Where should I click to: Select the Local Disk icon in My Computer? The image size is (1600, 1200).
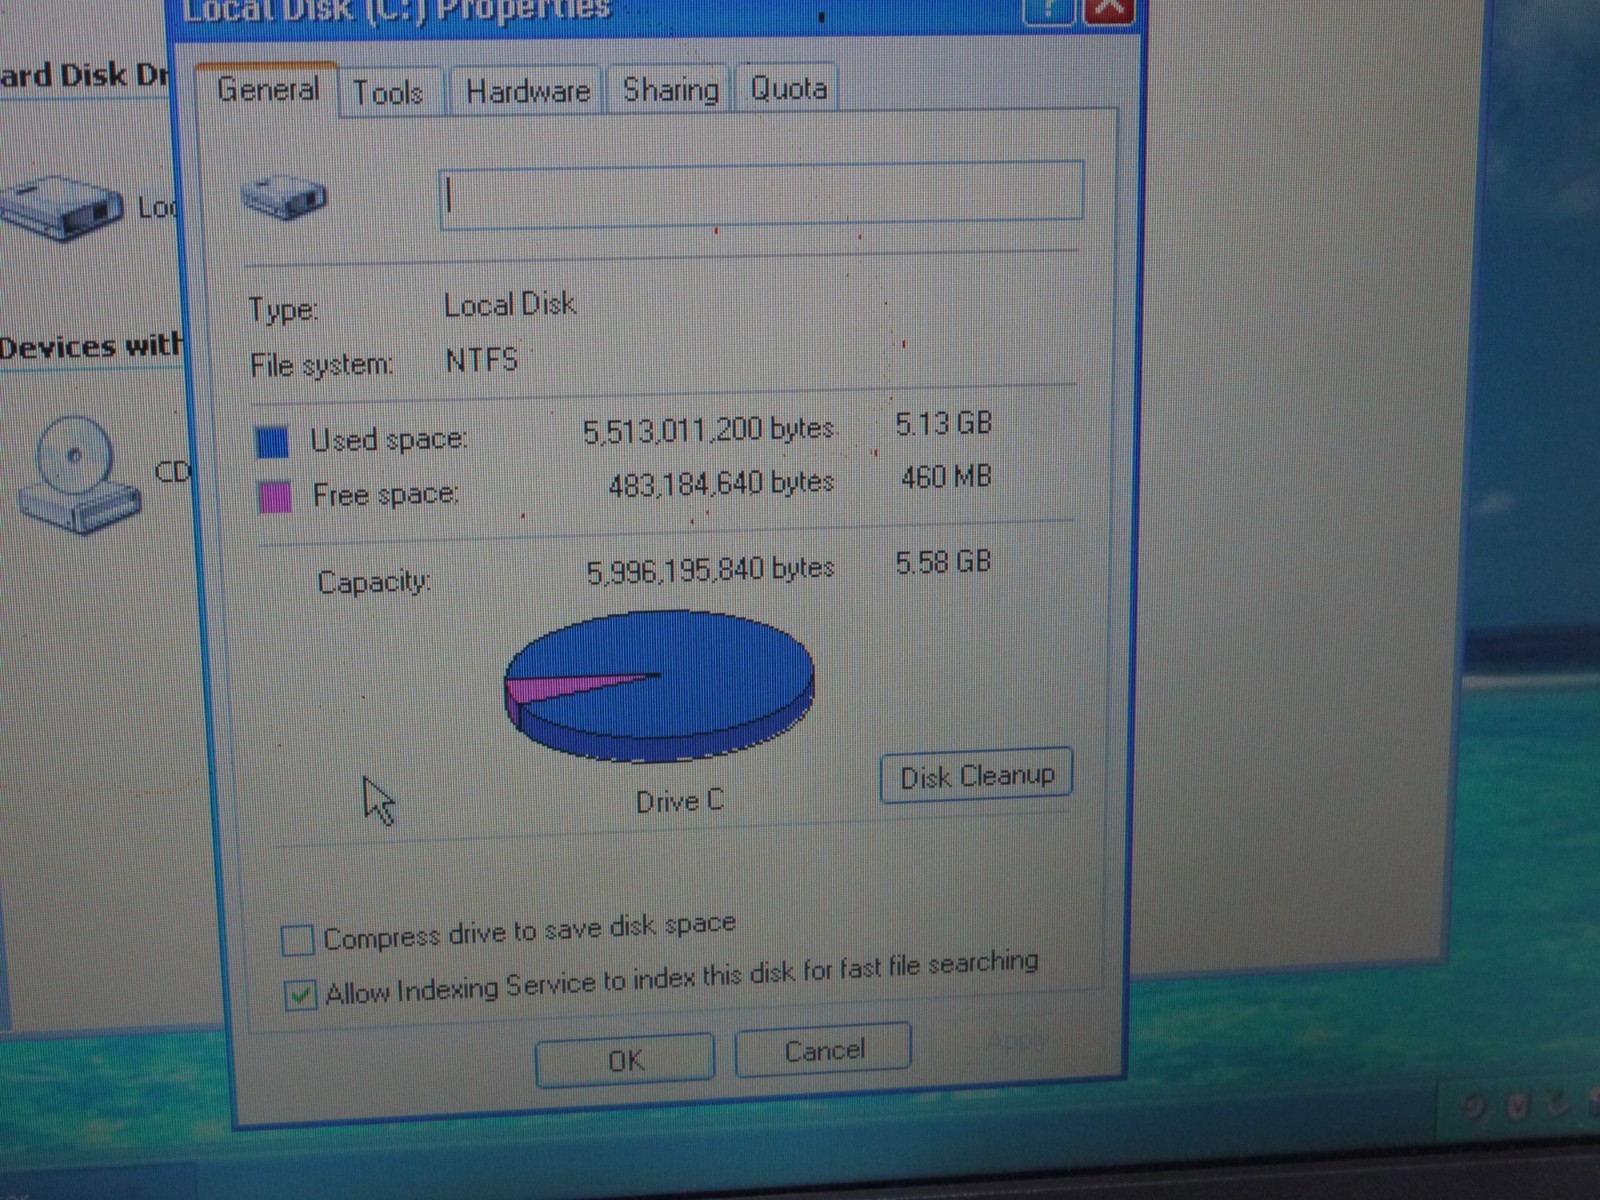pos(63,208)
